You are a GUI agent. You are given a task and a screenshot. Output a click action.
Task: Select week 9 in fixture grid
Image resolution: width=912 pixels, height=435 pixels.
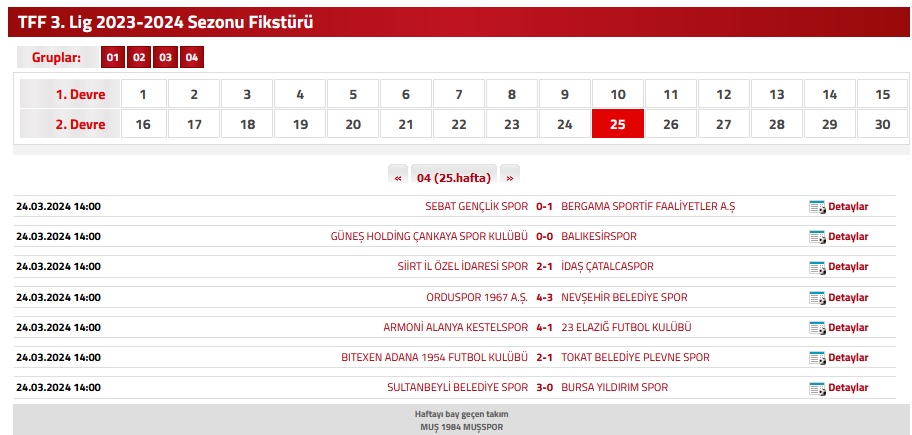565,94
